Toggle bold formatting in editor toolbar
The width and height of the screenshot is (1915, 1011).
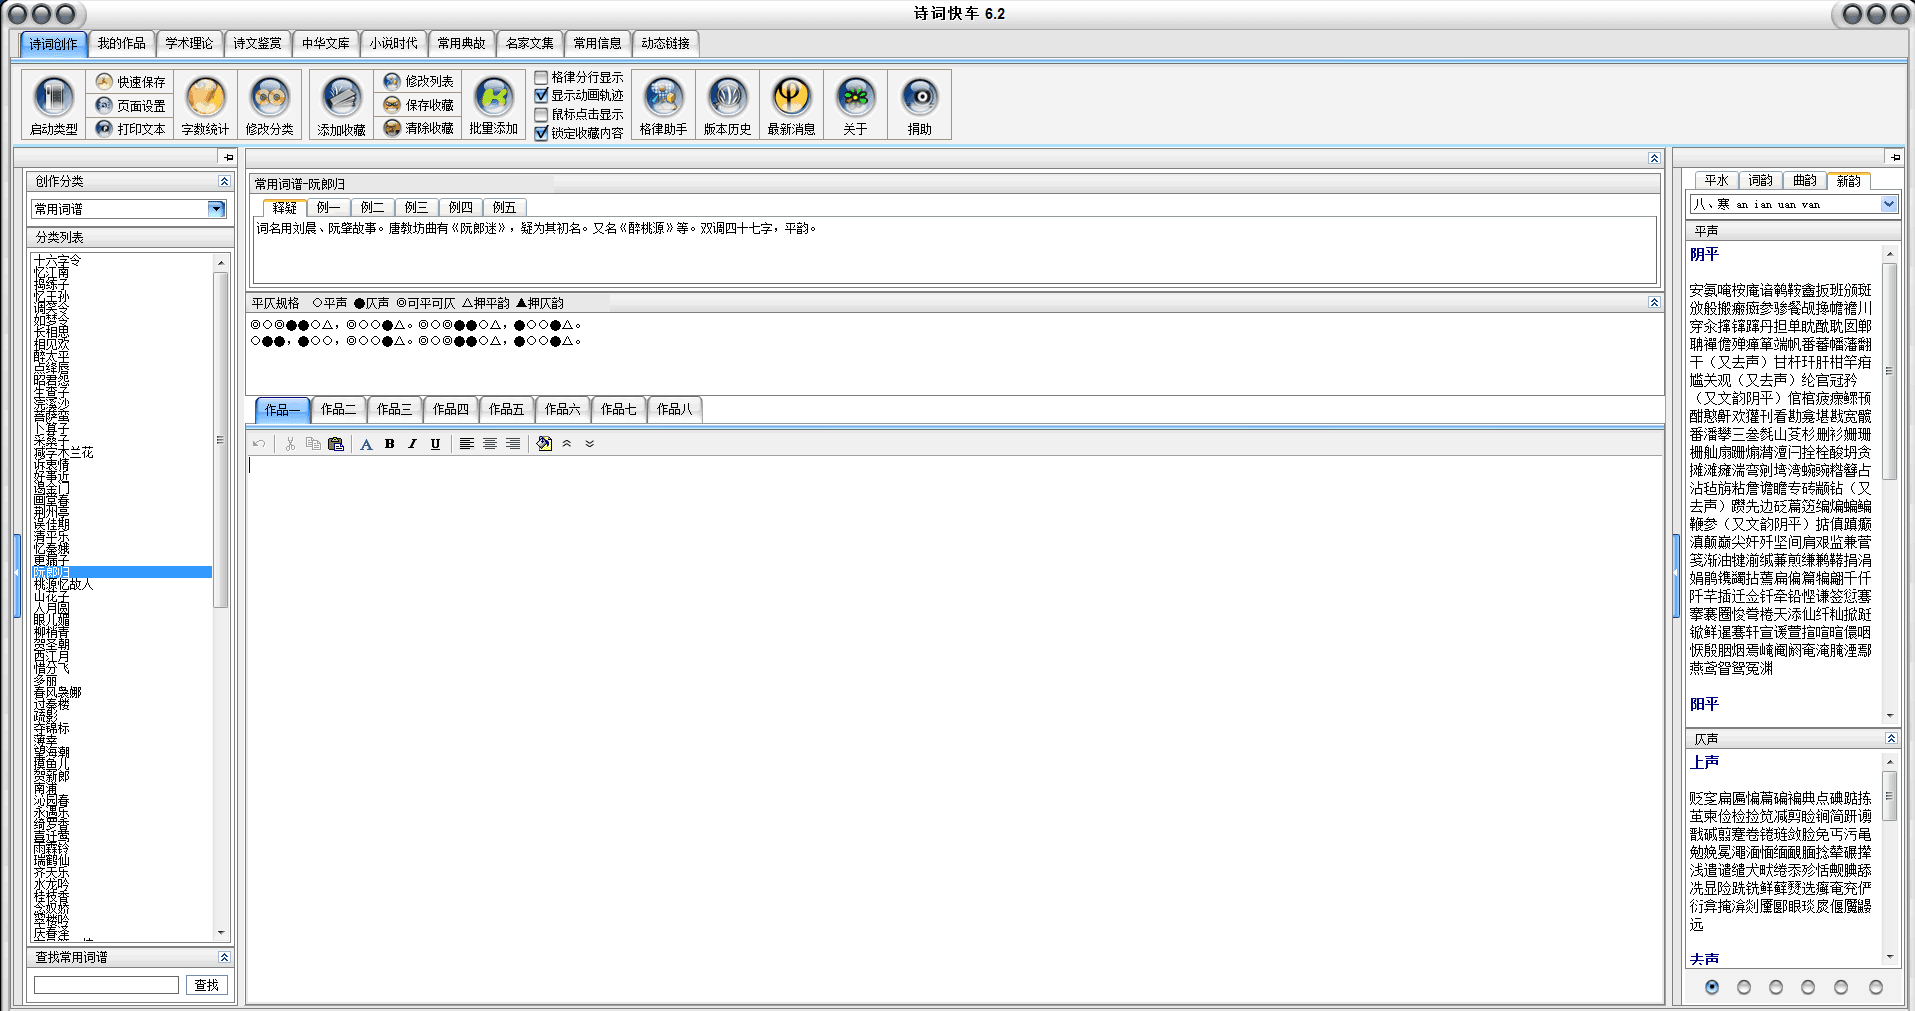point(390,444)
